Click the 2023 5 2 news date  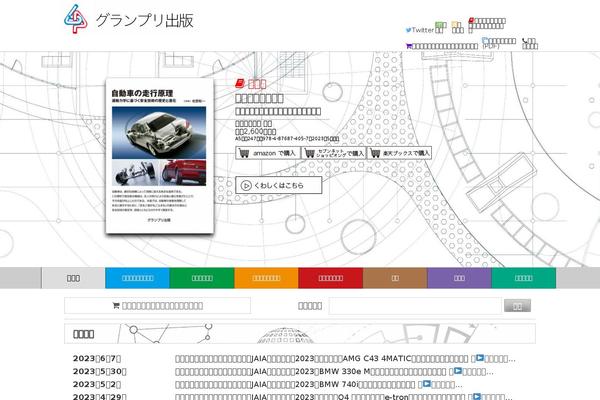click(97, 384)
